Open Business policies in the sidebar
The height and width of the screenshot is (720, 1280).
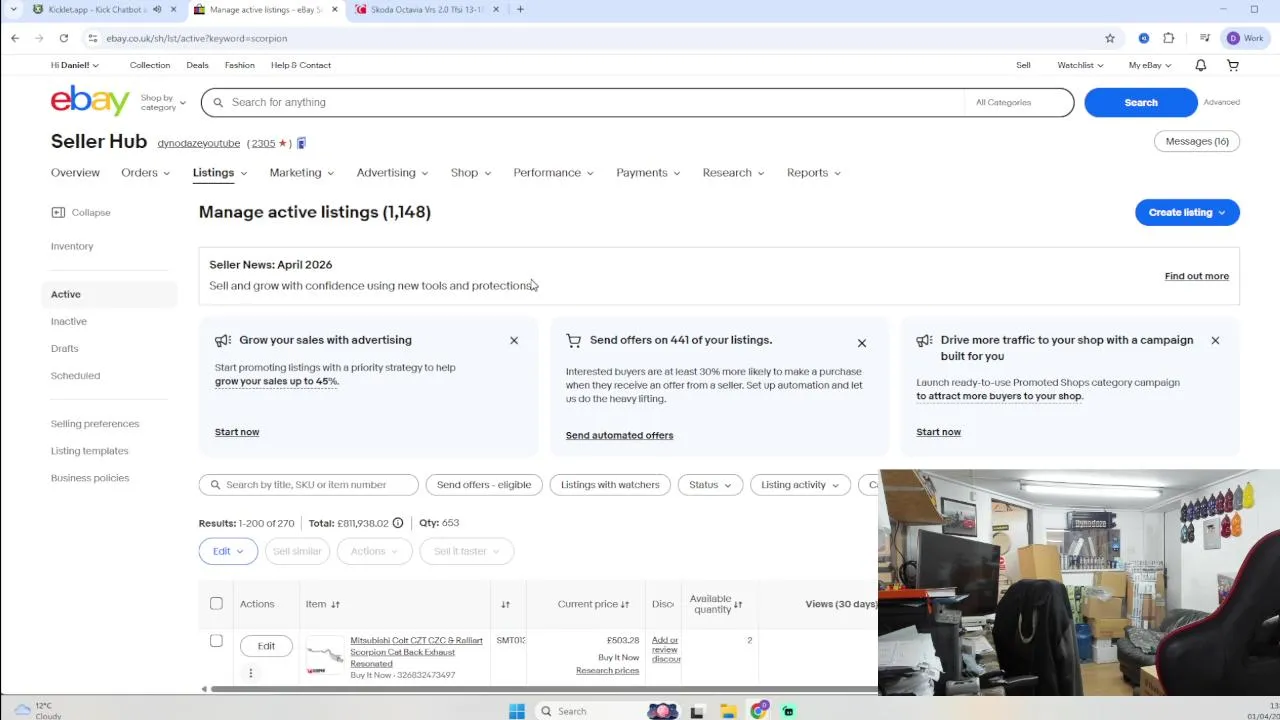[x=90, y=478]
